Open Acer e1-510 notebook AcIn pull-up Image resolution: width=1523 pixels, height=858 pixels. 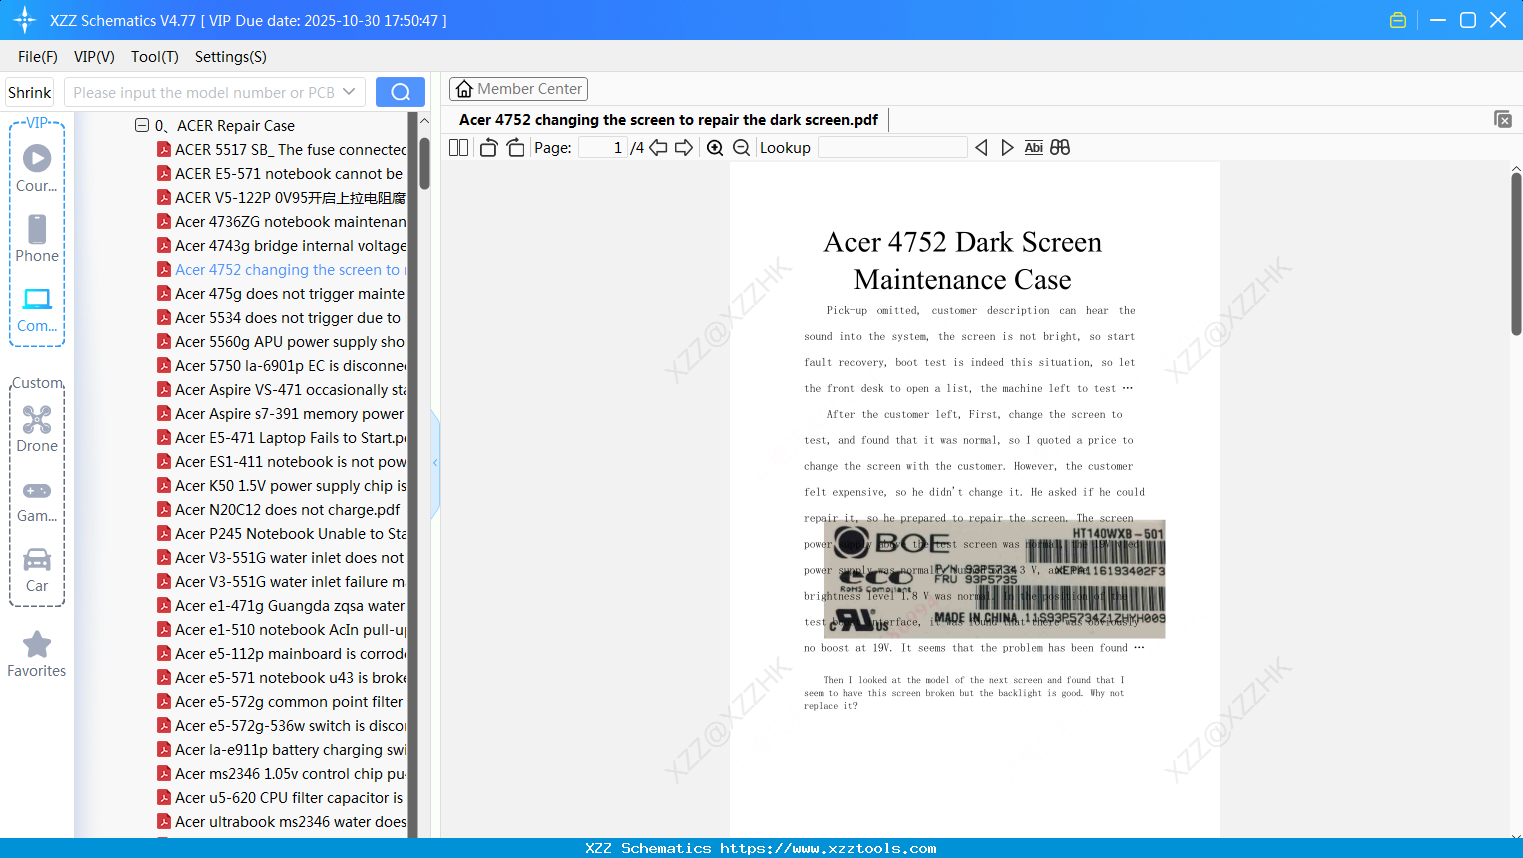pyautogui.click(x=281, y=630)
